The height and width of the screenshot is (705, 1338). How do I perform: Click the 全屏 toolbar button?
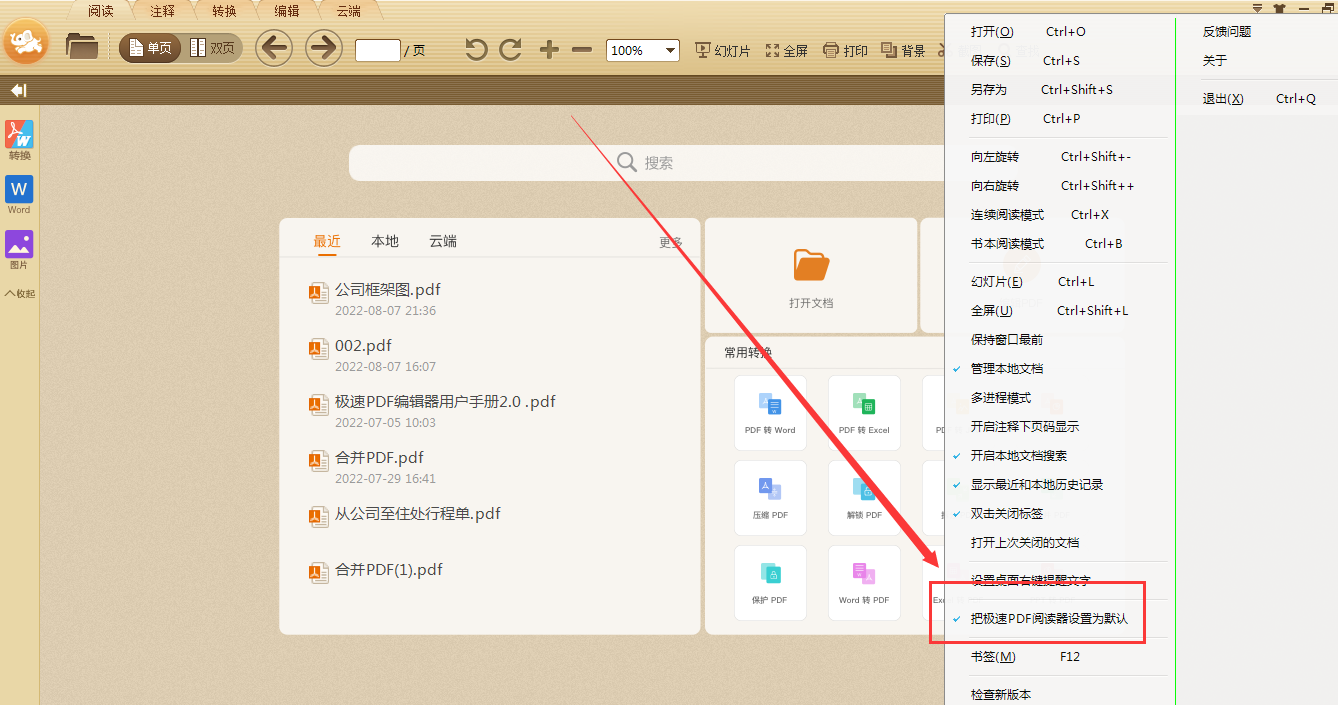point(786,50)
